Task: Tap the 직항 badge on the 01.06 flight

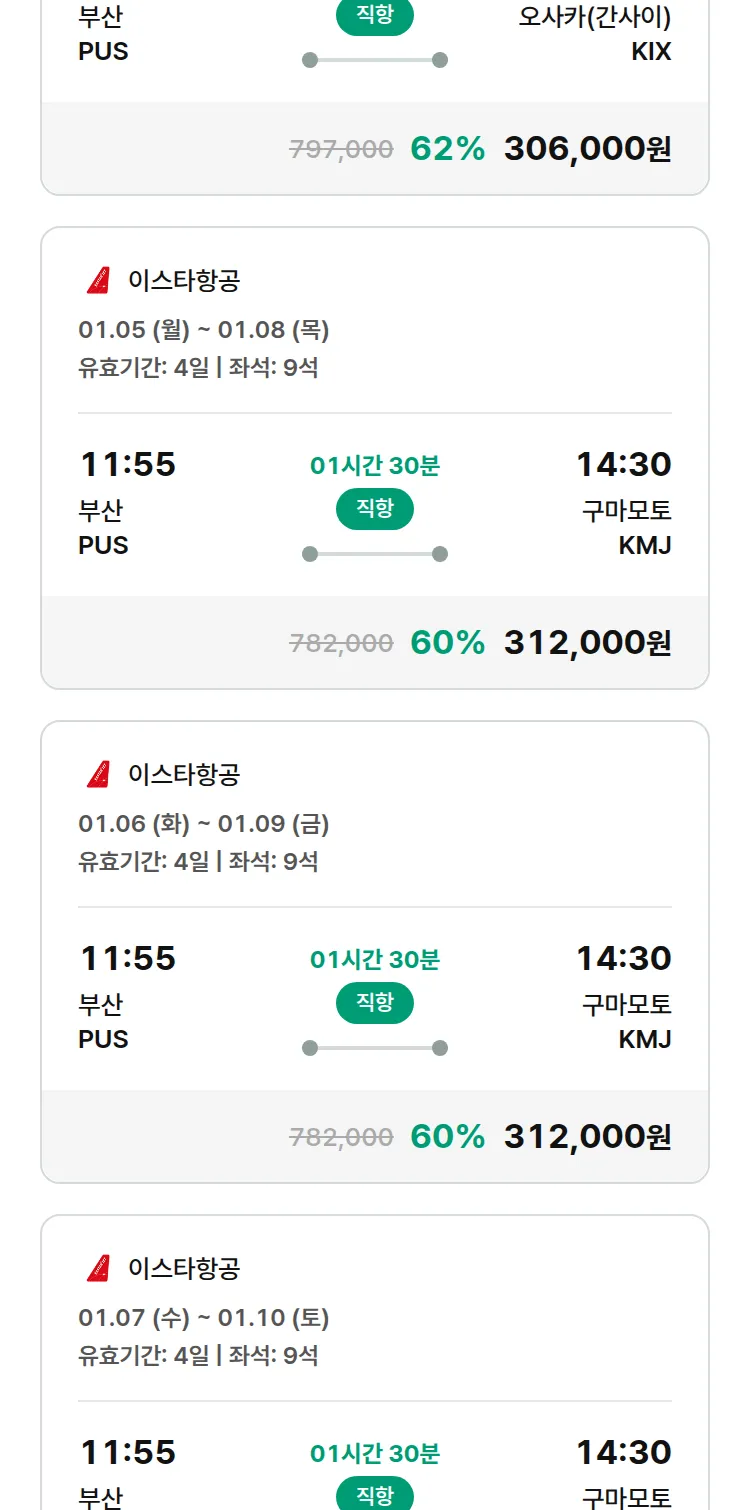Action: click(375, 1003)
